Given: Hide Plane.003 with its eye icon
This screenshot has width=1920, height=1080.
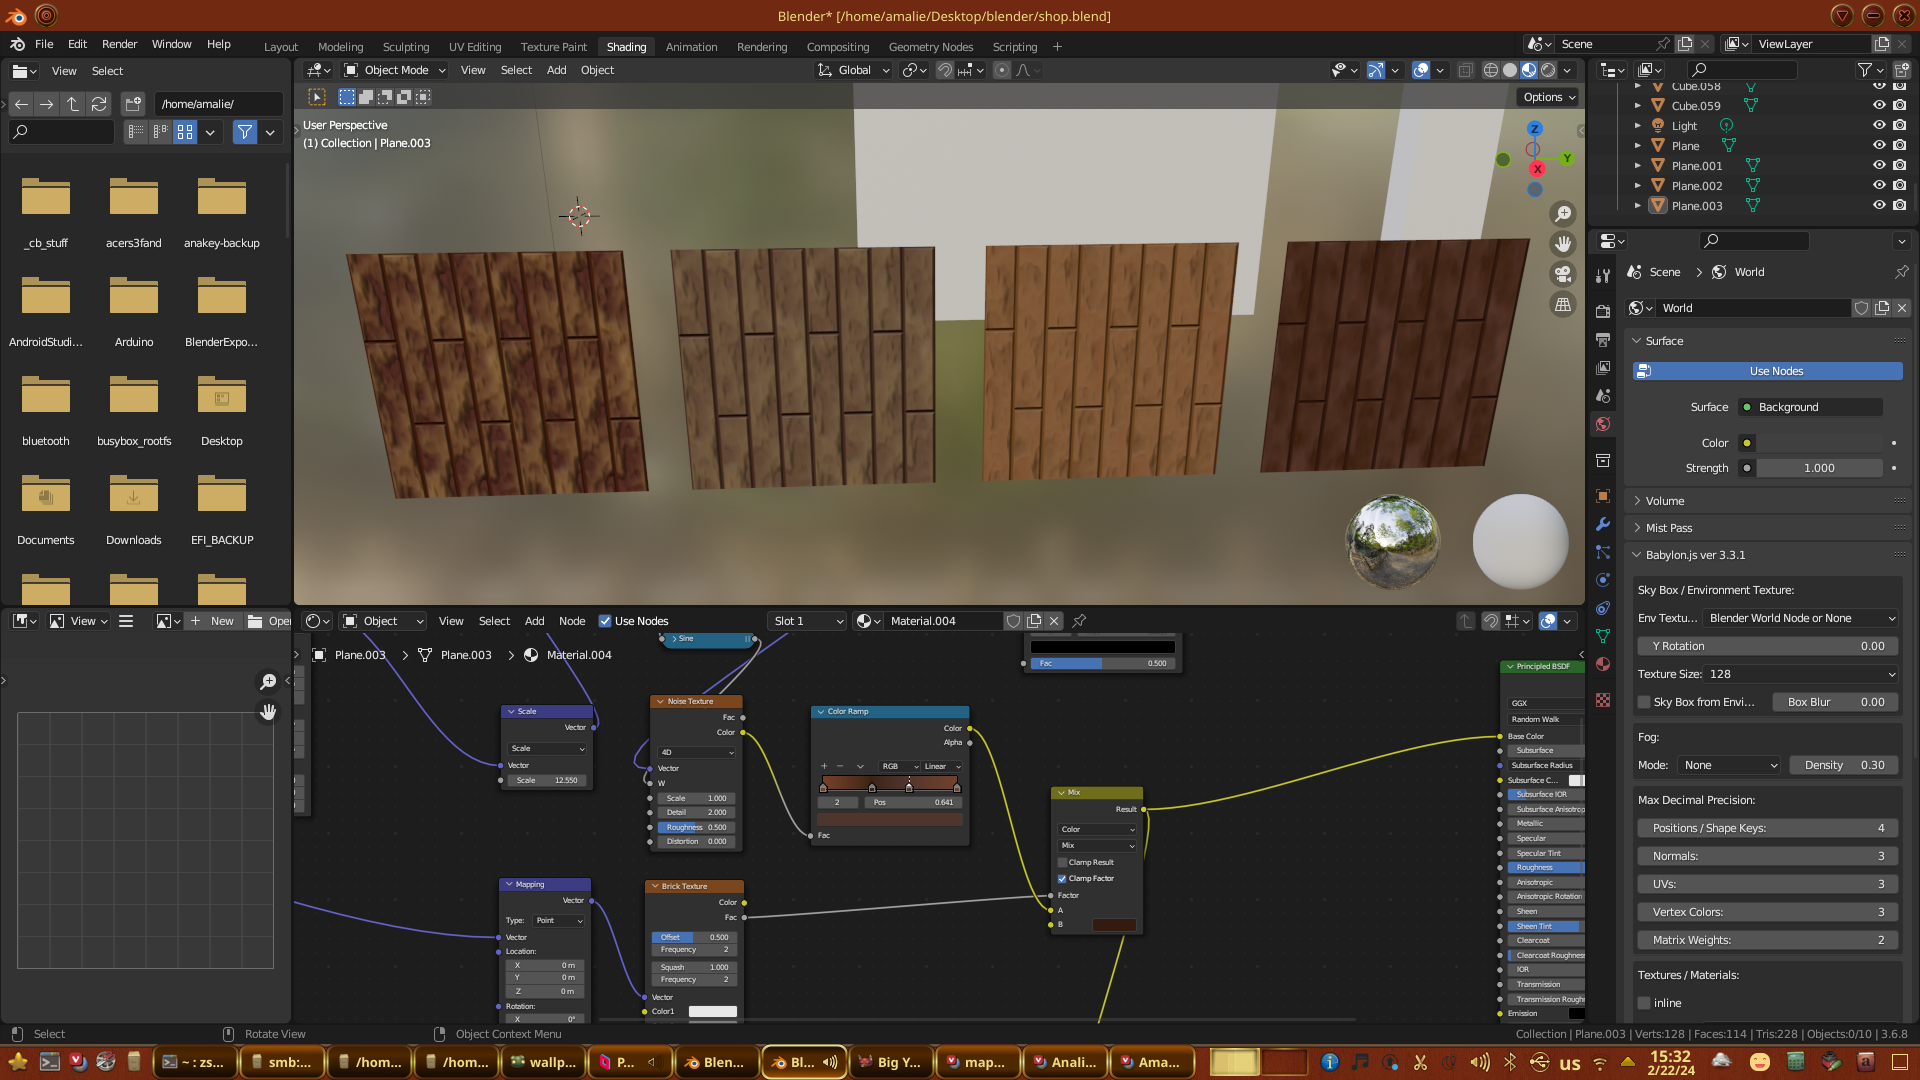Looking at the screenshot, I should coord(1879,205).
